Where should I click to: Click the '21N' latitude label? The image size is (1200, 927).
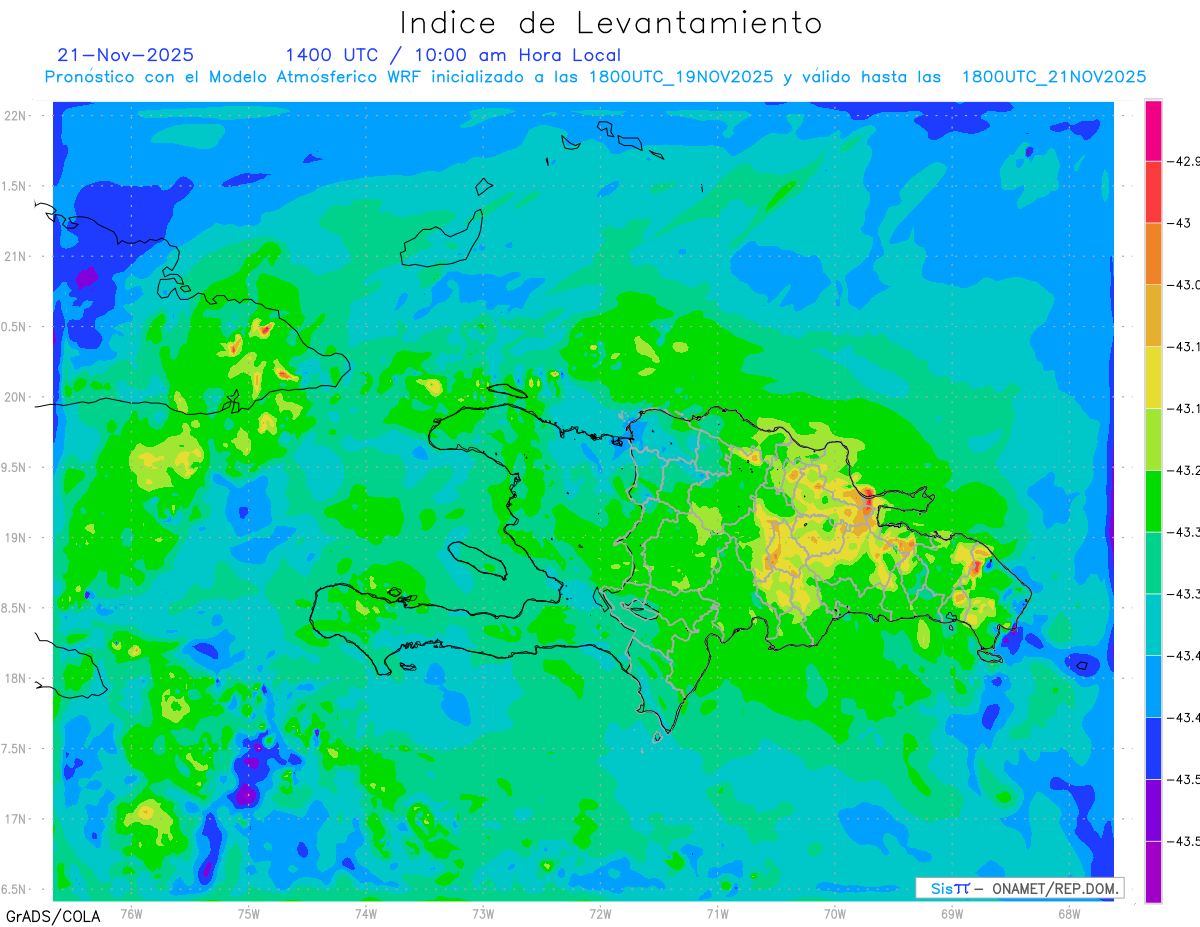pyautogui.click(x=16, y=256)
